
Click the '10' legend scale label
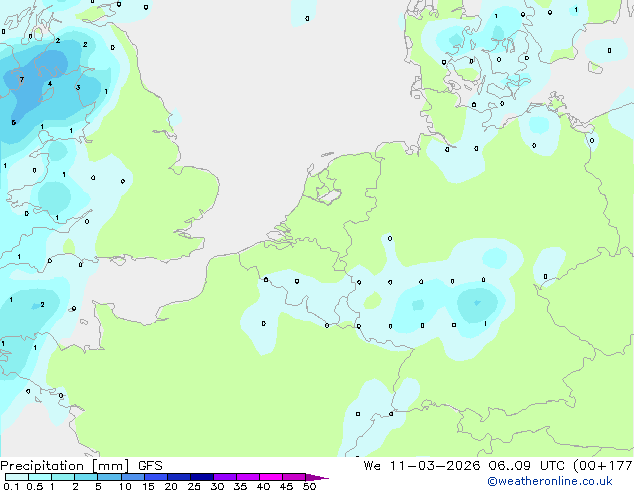125,486
